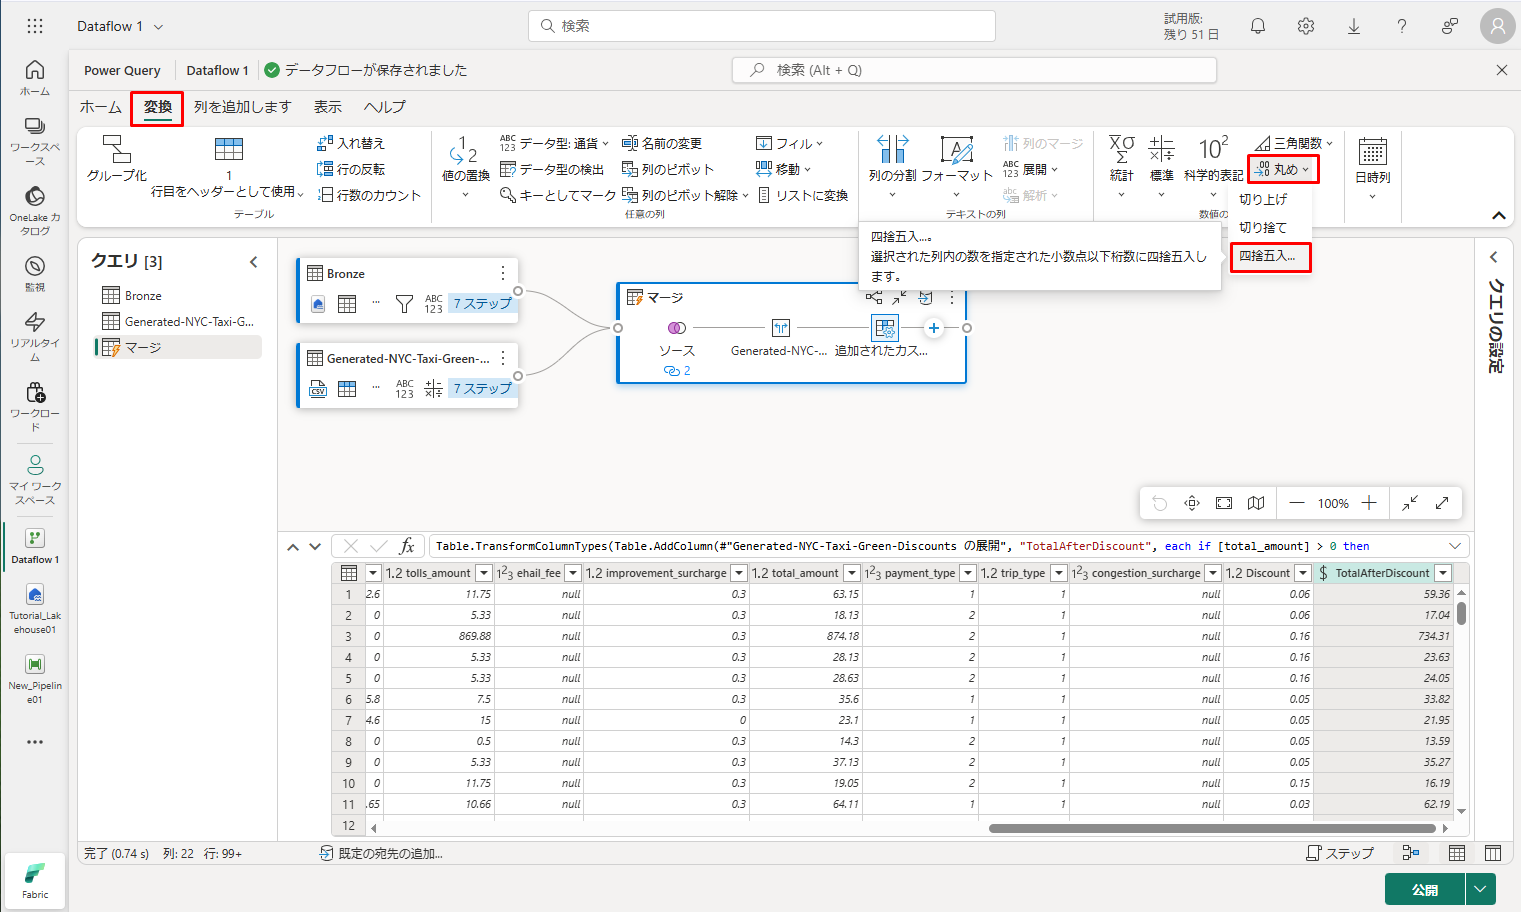Expand the TotalAfterDiscount column filter dropdown

pyautogui.click(x=1443, y=573)
